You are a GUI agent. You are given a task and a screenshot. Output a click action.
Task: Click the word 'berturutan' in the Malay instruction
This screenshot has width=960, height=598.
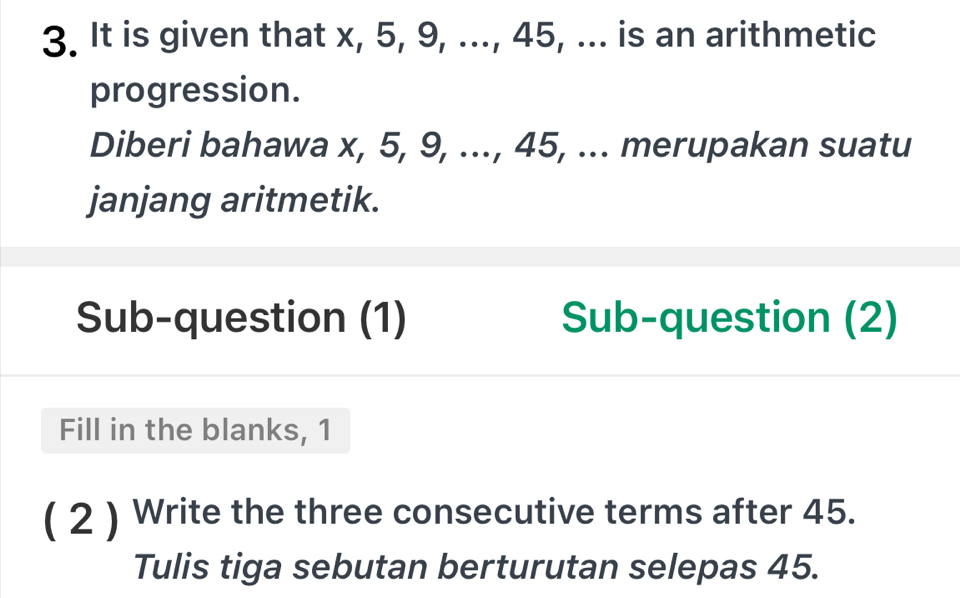[x=537, y=568]
